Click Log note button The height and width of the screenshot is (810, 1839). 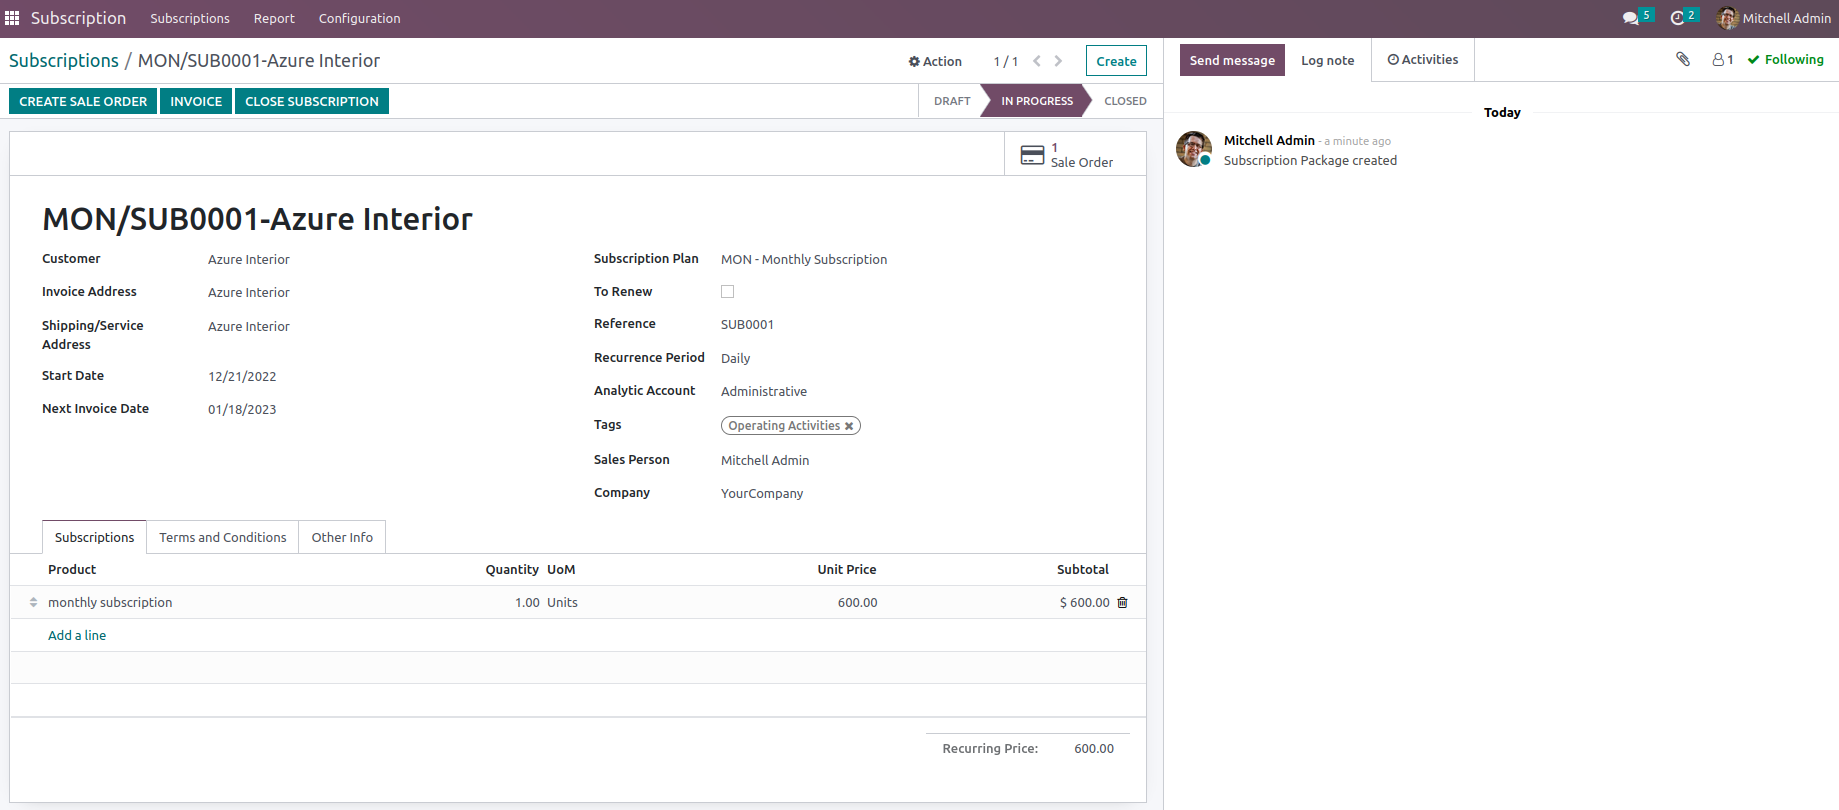click(x=1327, y=60)
